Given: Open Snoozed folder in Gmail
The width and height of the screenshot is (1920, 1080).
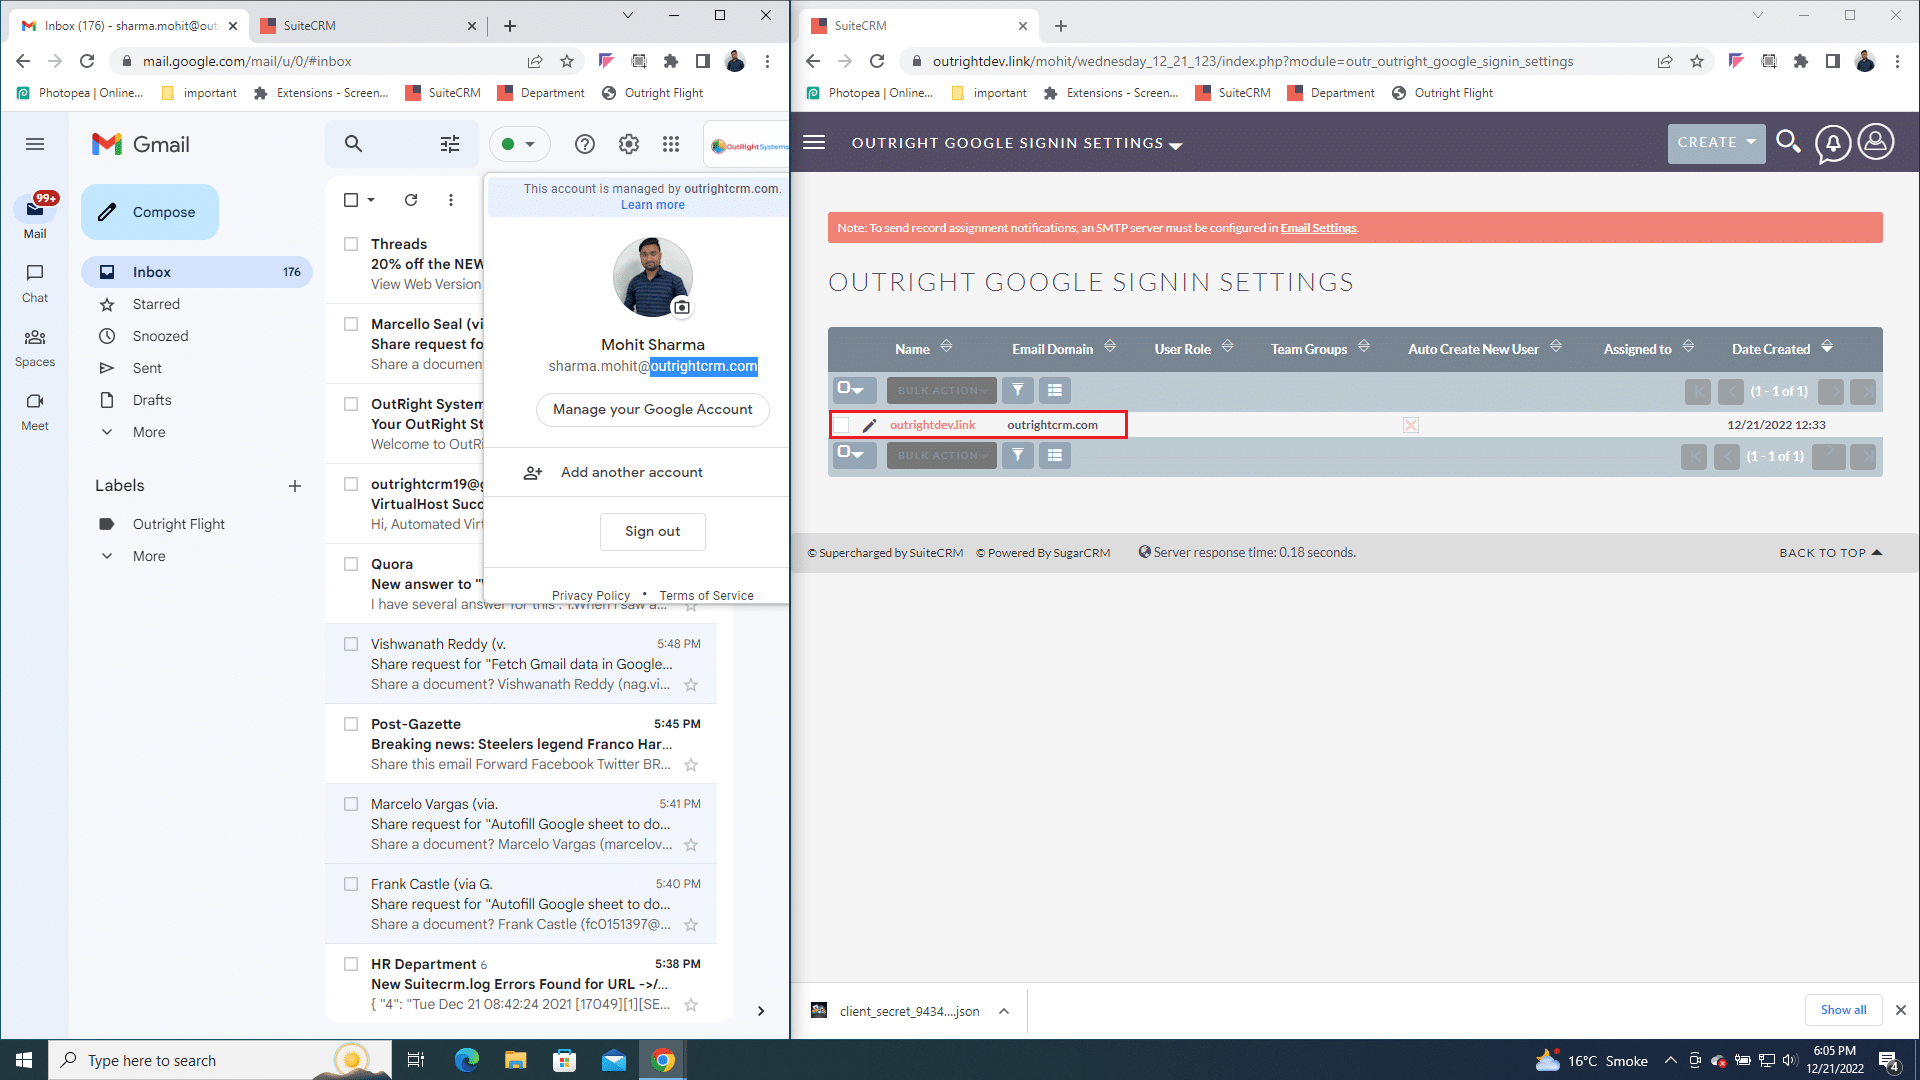Looking at the screenshot, I should [x=160, y=336].
